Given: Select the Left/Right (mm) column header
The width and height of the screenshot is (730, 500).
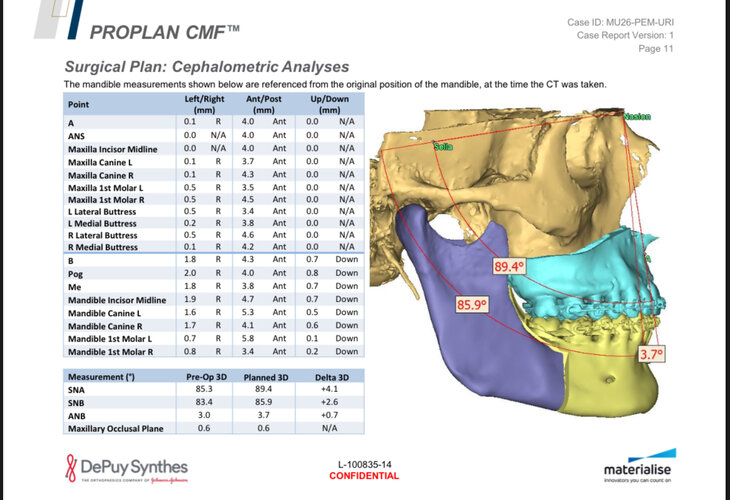Looking at the screenshot, I should [x=204, y=104].
